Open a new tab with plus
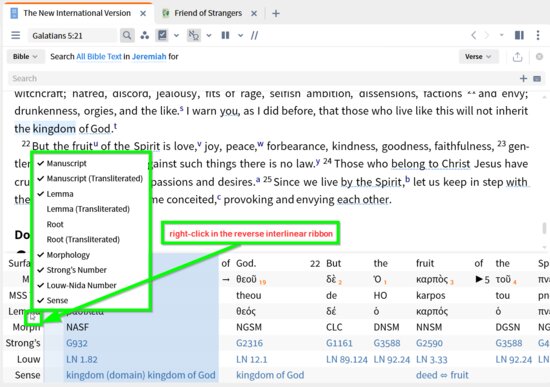The width and height of the screenshot is (550, 387). [x=276, y=13]
